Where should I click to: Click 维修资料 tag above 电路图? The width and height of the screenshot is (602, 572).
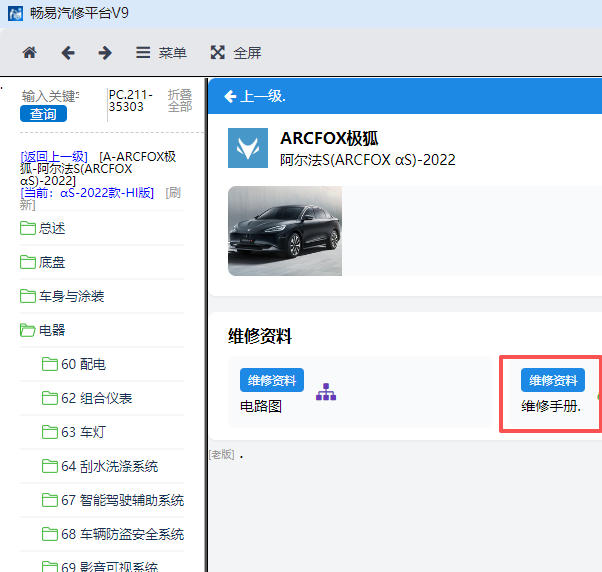point(272,380)
